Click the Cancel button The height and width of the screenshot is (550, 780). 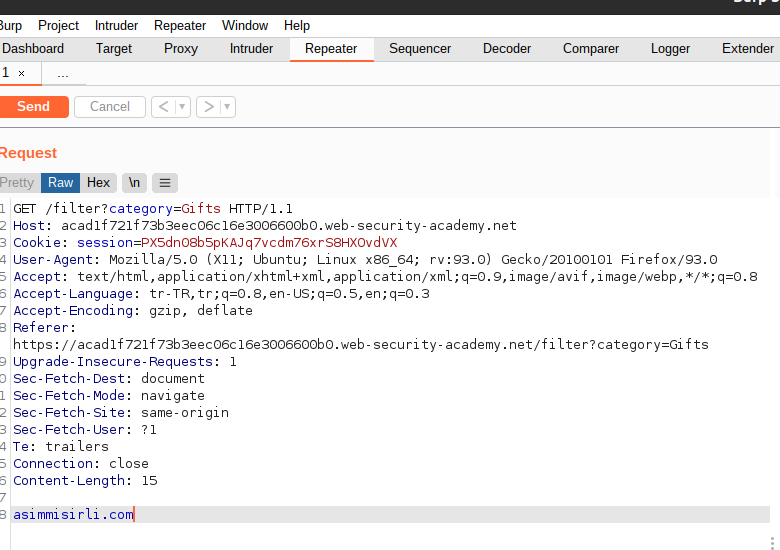coord(110,107)
